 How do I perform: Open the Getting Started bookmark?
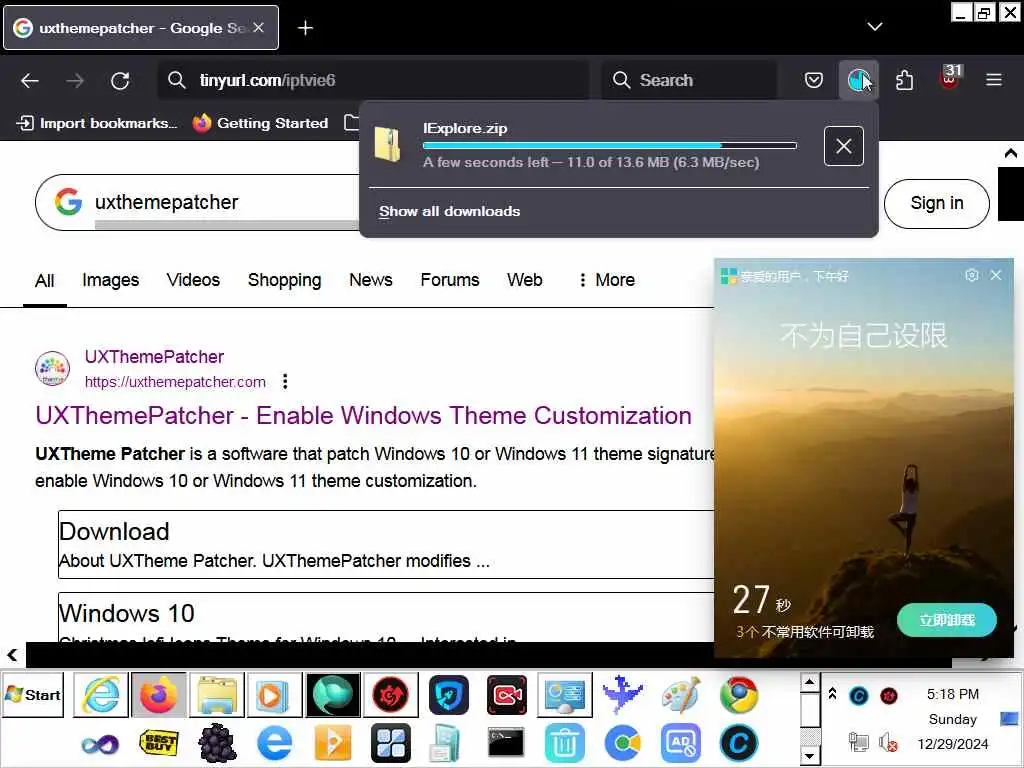[261, 123]
